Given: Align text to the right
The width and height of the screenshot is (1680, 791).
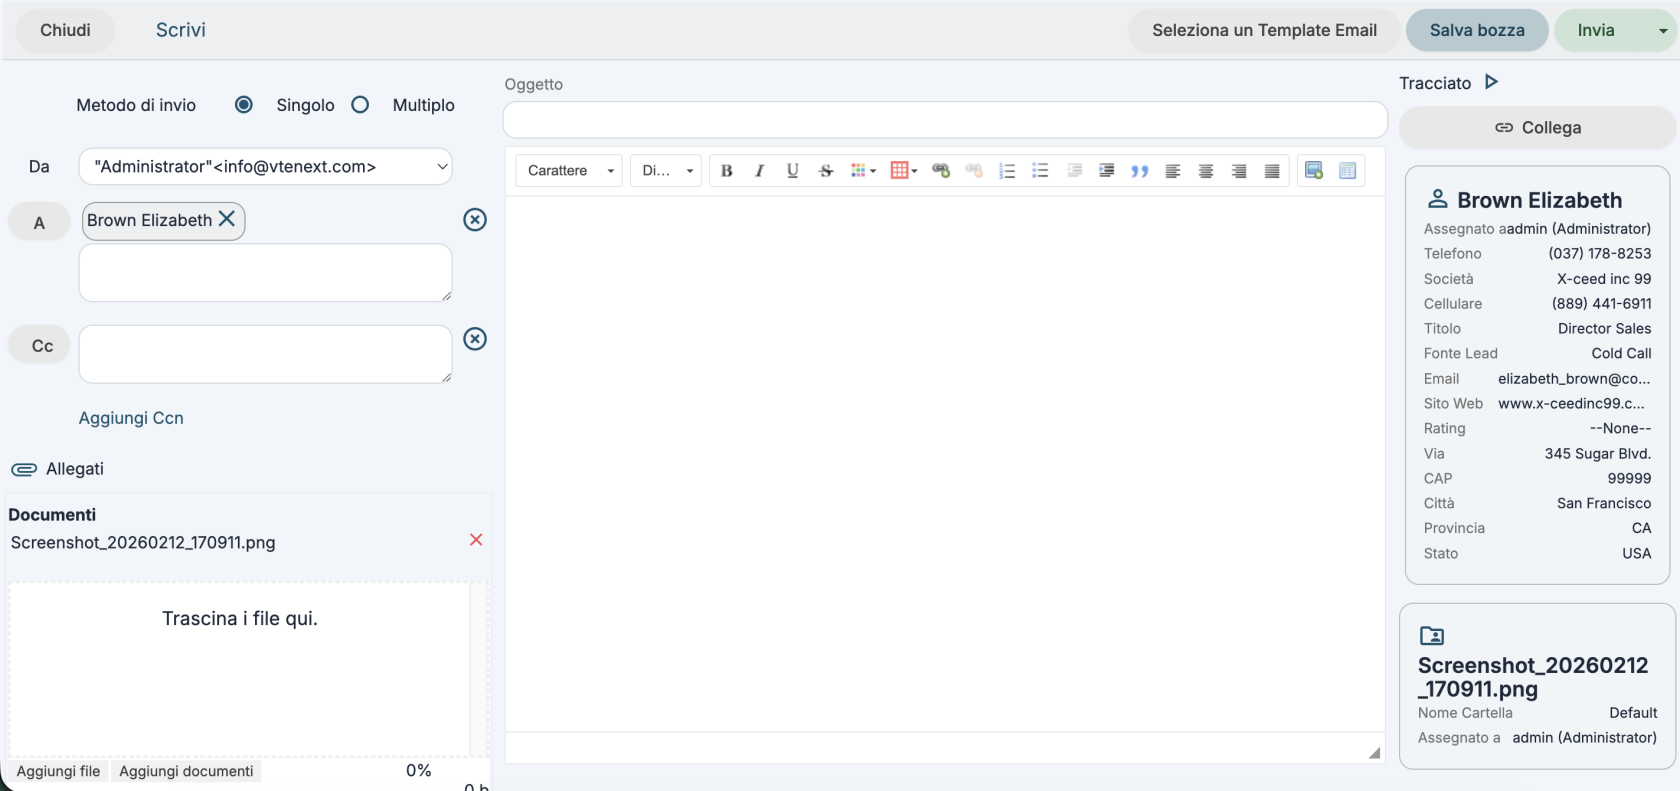Looking at the screenshot, I should point(1239,171).
